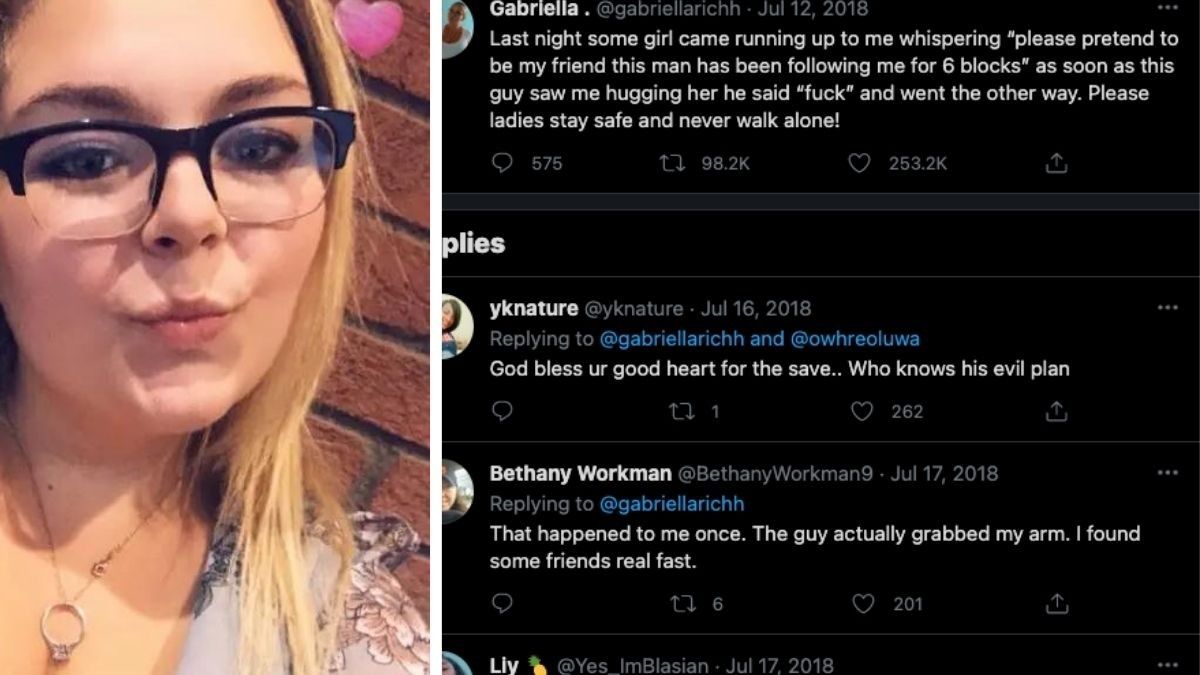Toggle retweet on yknature's reply
The height and width of the screenshot is (675, 1200).
pyautogui.click(x=682, y=411)
